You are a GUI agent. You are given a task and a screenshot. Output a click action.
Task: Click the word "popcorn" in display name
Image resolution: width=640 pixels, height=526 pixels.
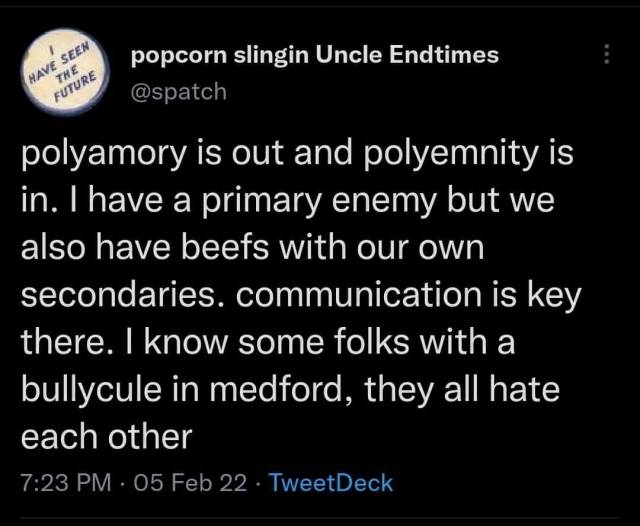pyautogui.click(x=177, y=55)
